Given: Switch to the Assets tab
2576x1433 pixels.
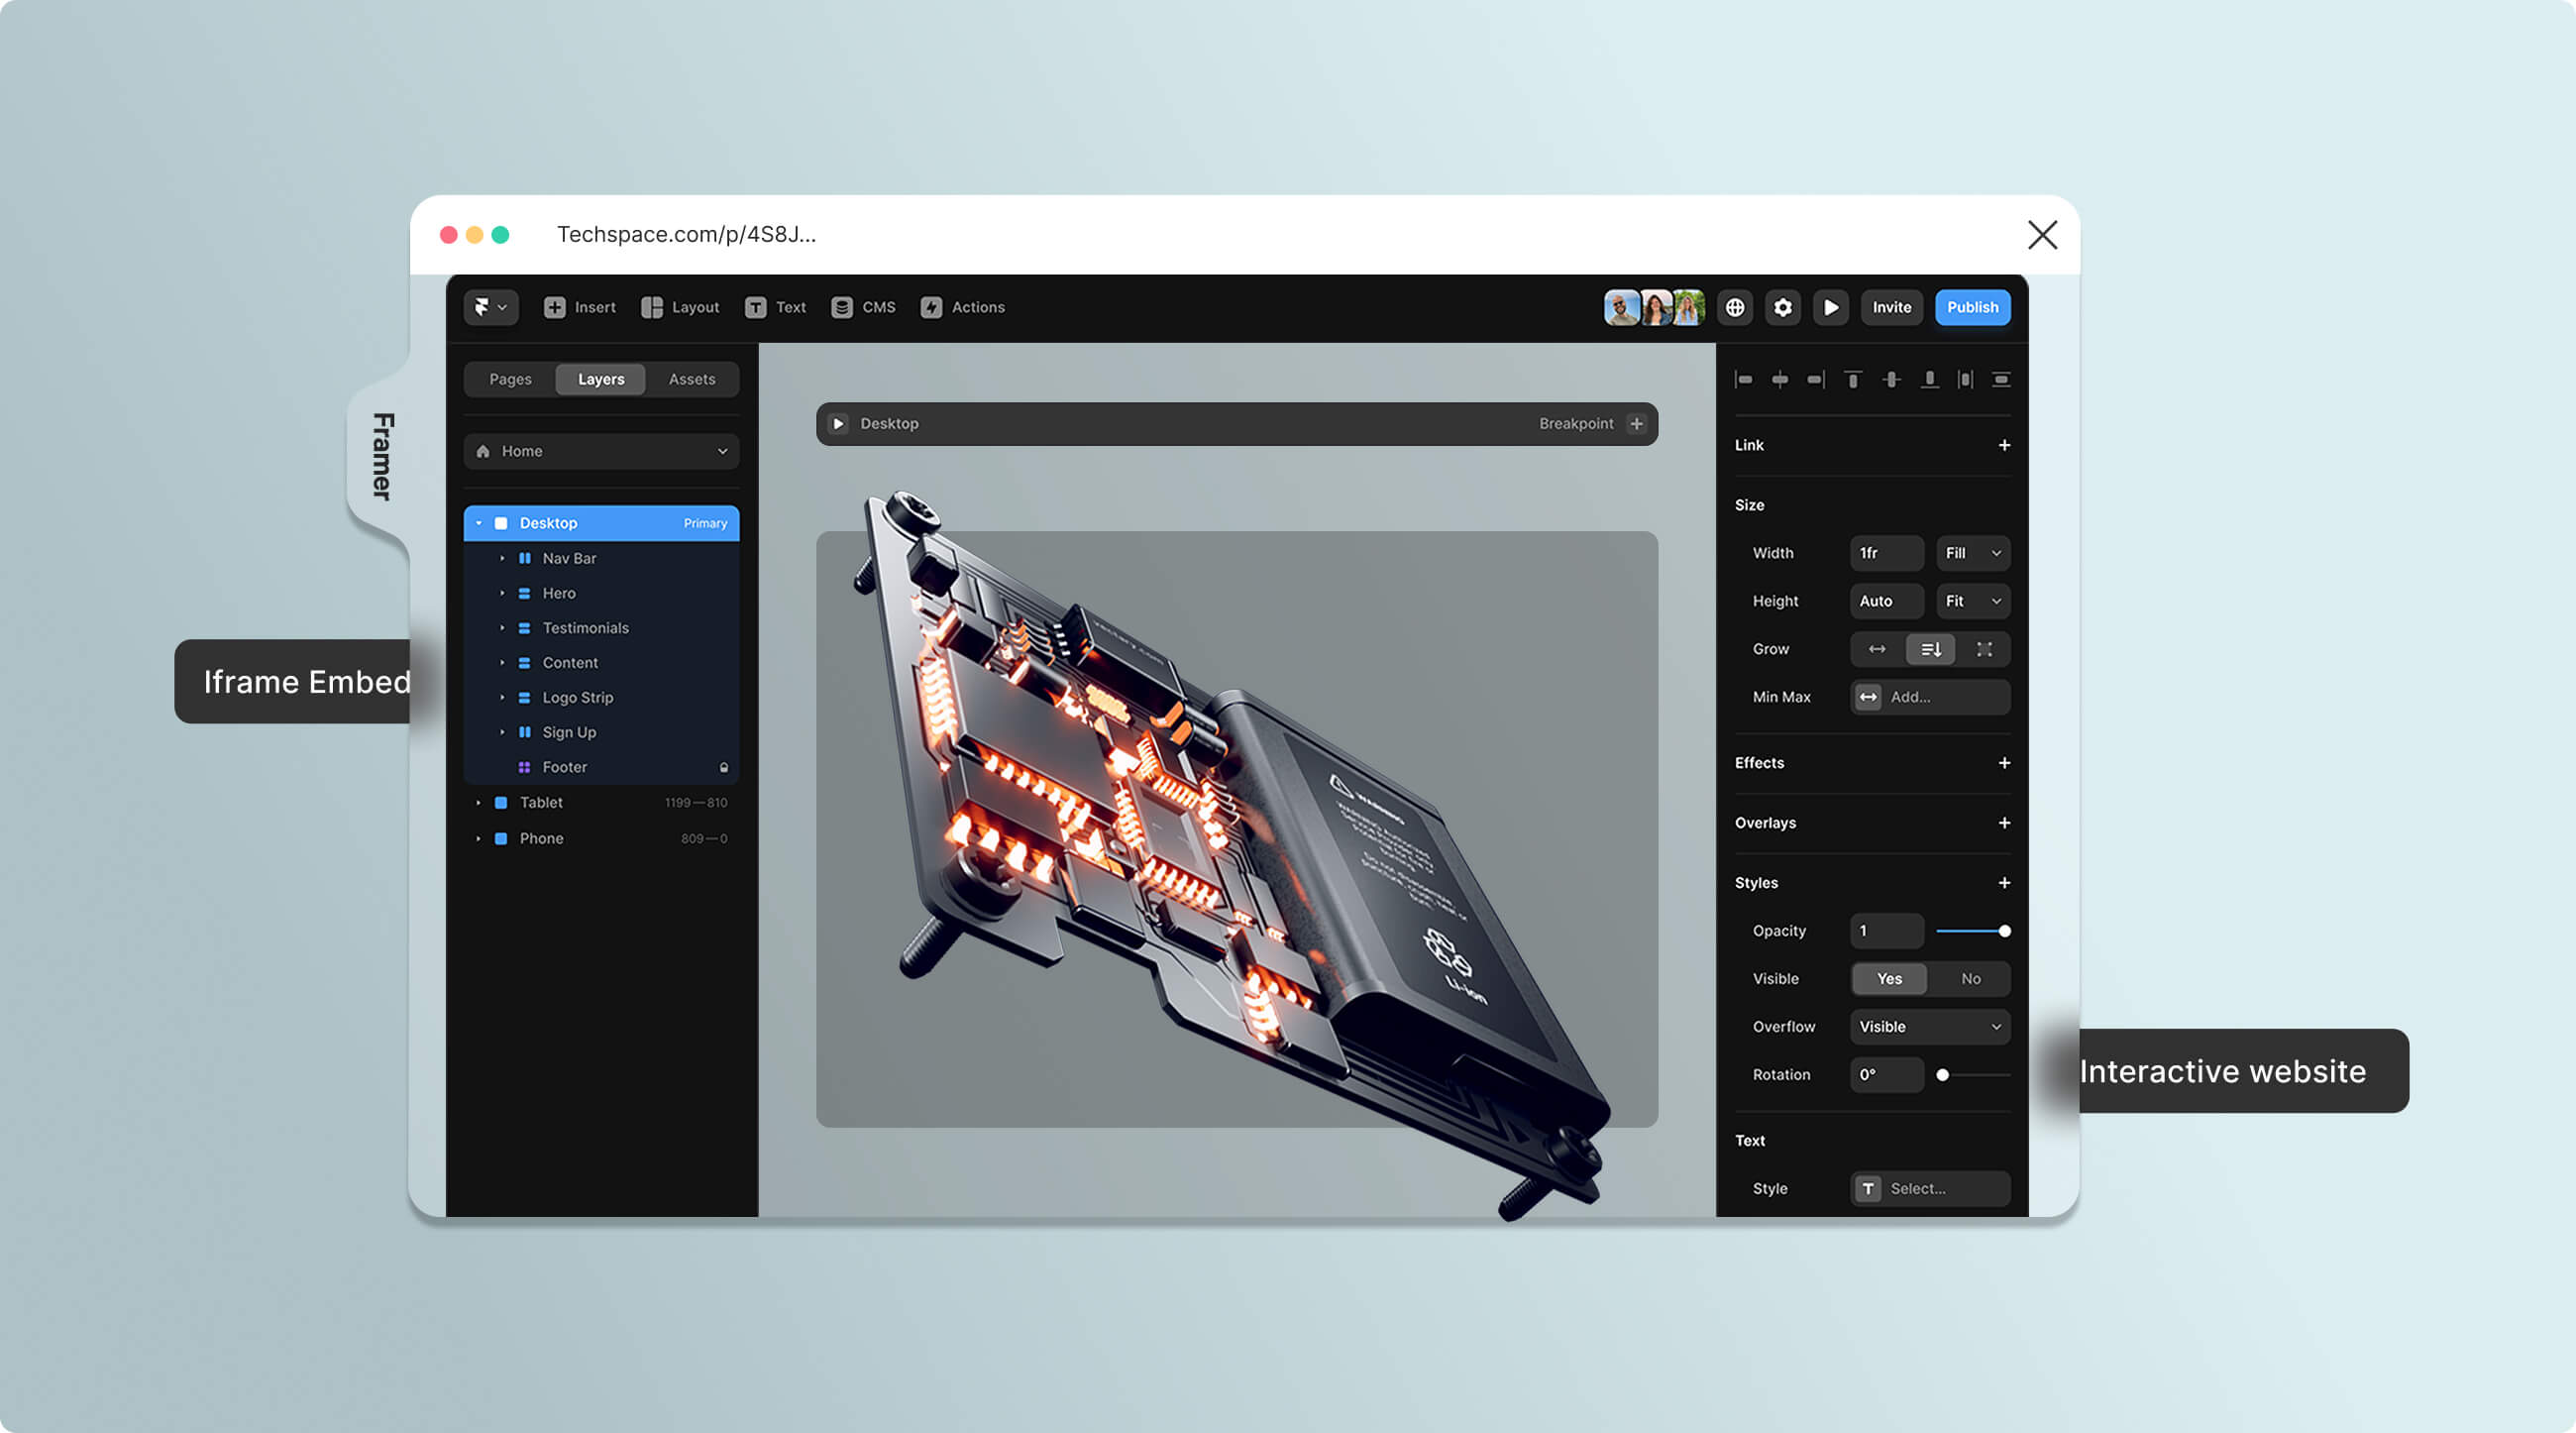Looking at the screenshot, I should point(691,379).
